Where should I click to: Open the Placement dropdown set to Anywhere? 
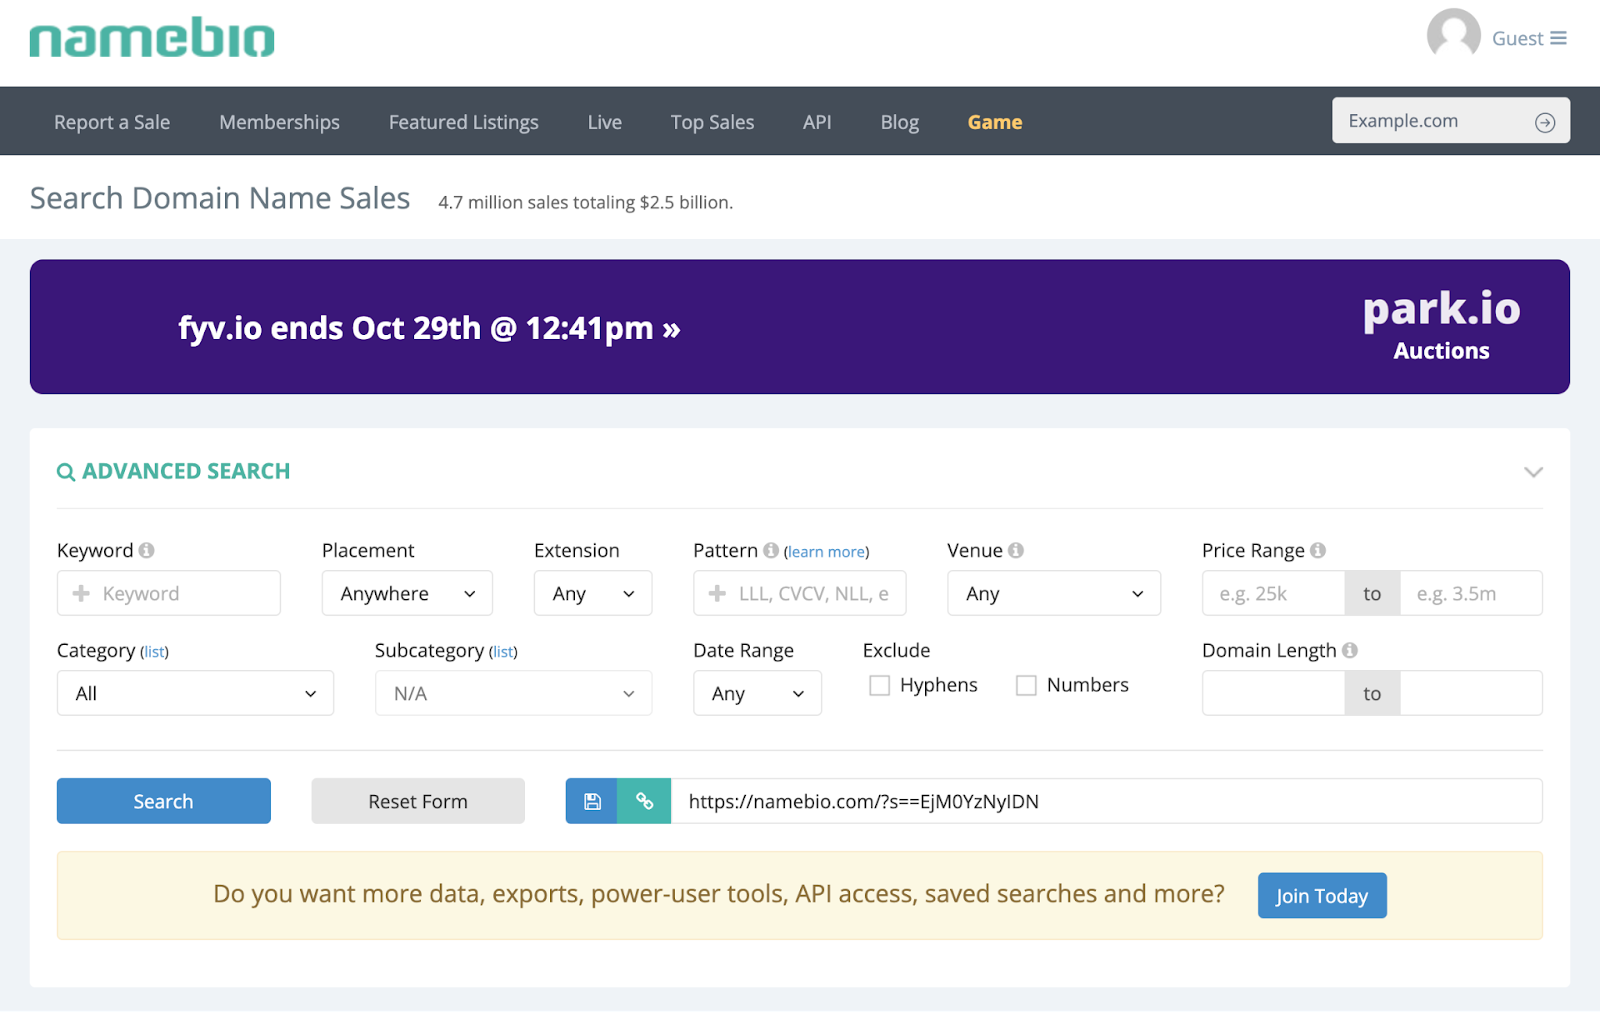[x=406, y=593]
